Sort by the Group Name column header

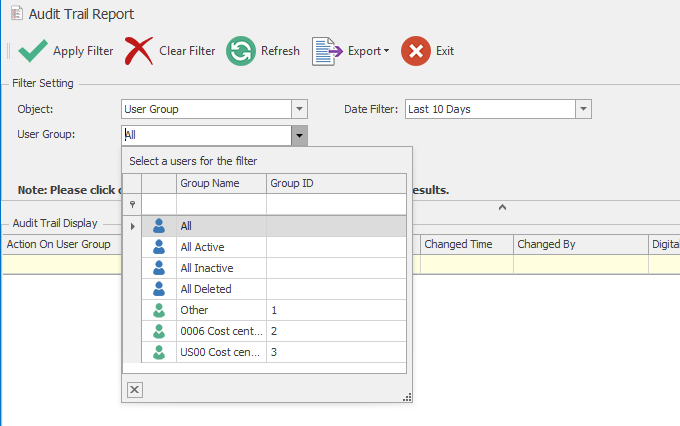(x=220, y=184)
